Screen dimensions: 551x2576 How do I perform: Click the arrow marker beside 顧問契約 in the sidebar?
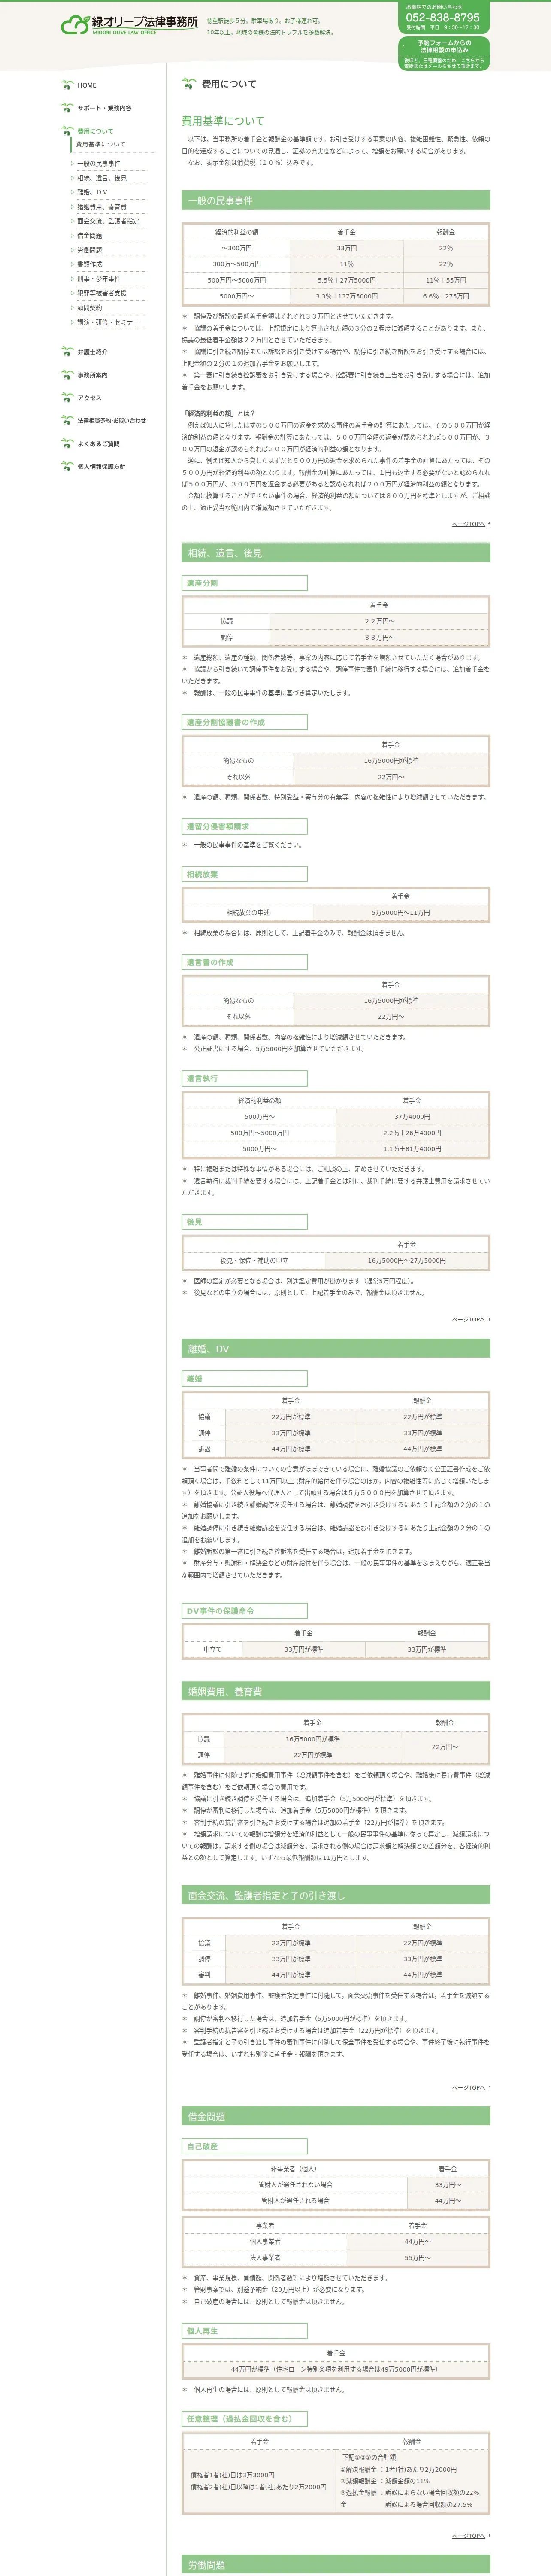(72, 308)
